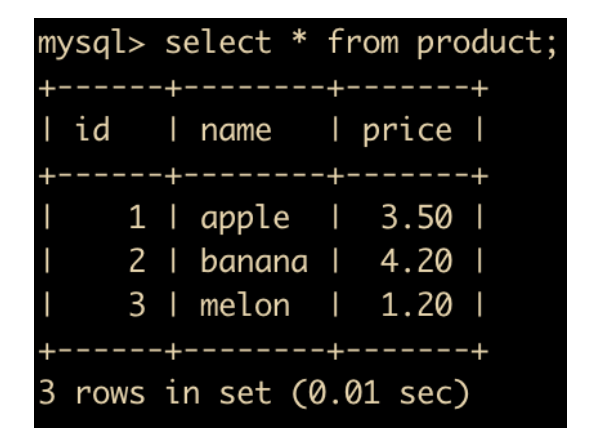Viewport: 592px width, 447px height.
Task: Click the table name product; in the query
Action: click(487, 43)
